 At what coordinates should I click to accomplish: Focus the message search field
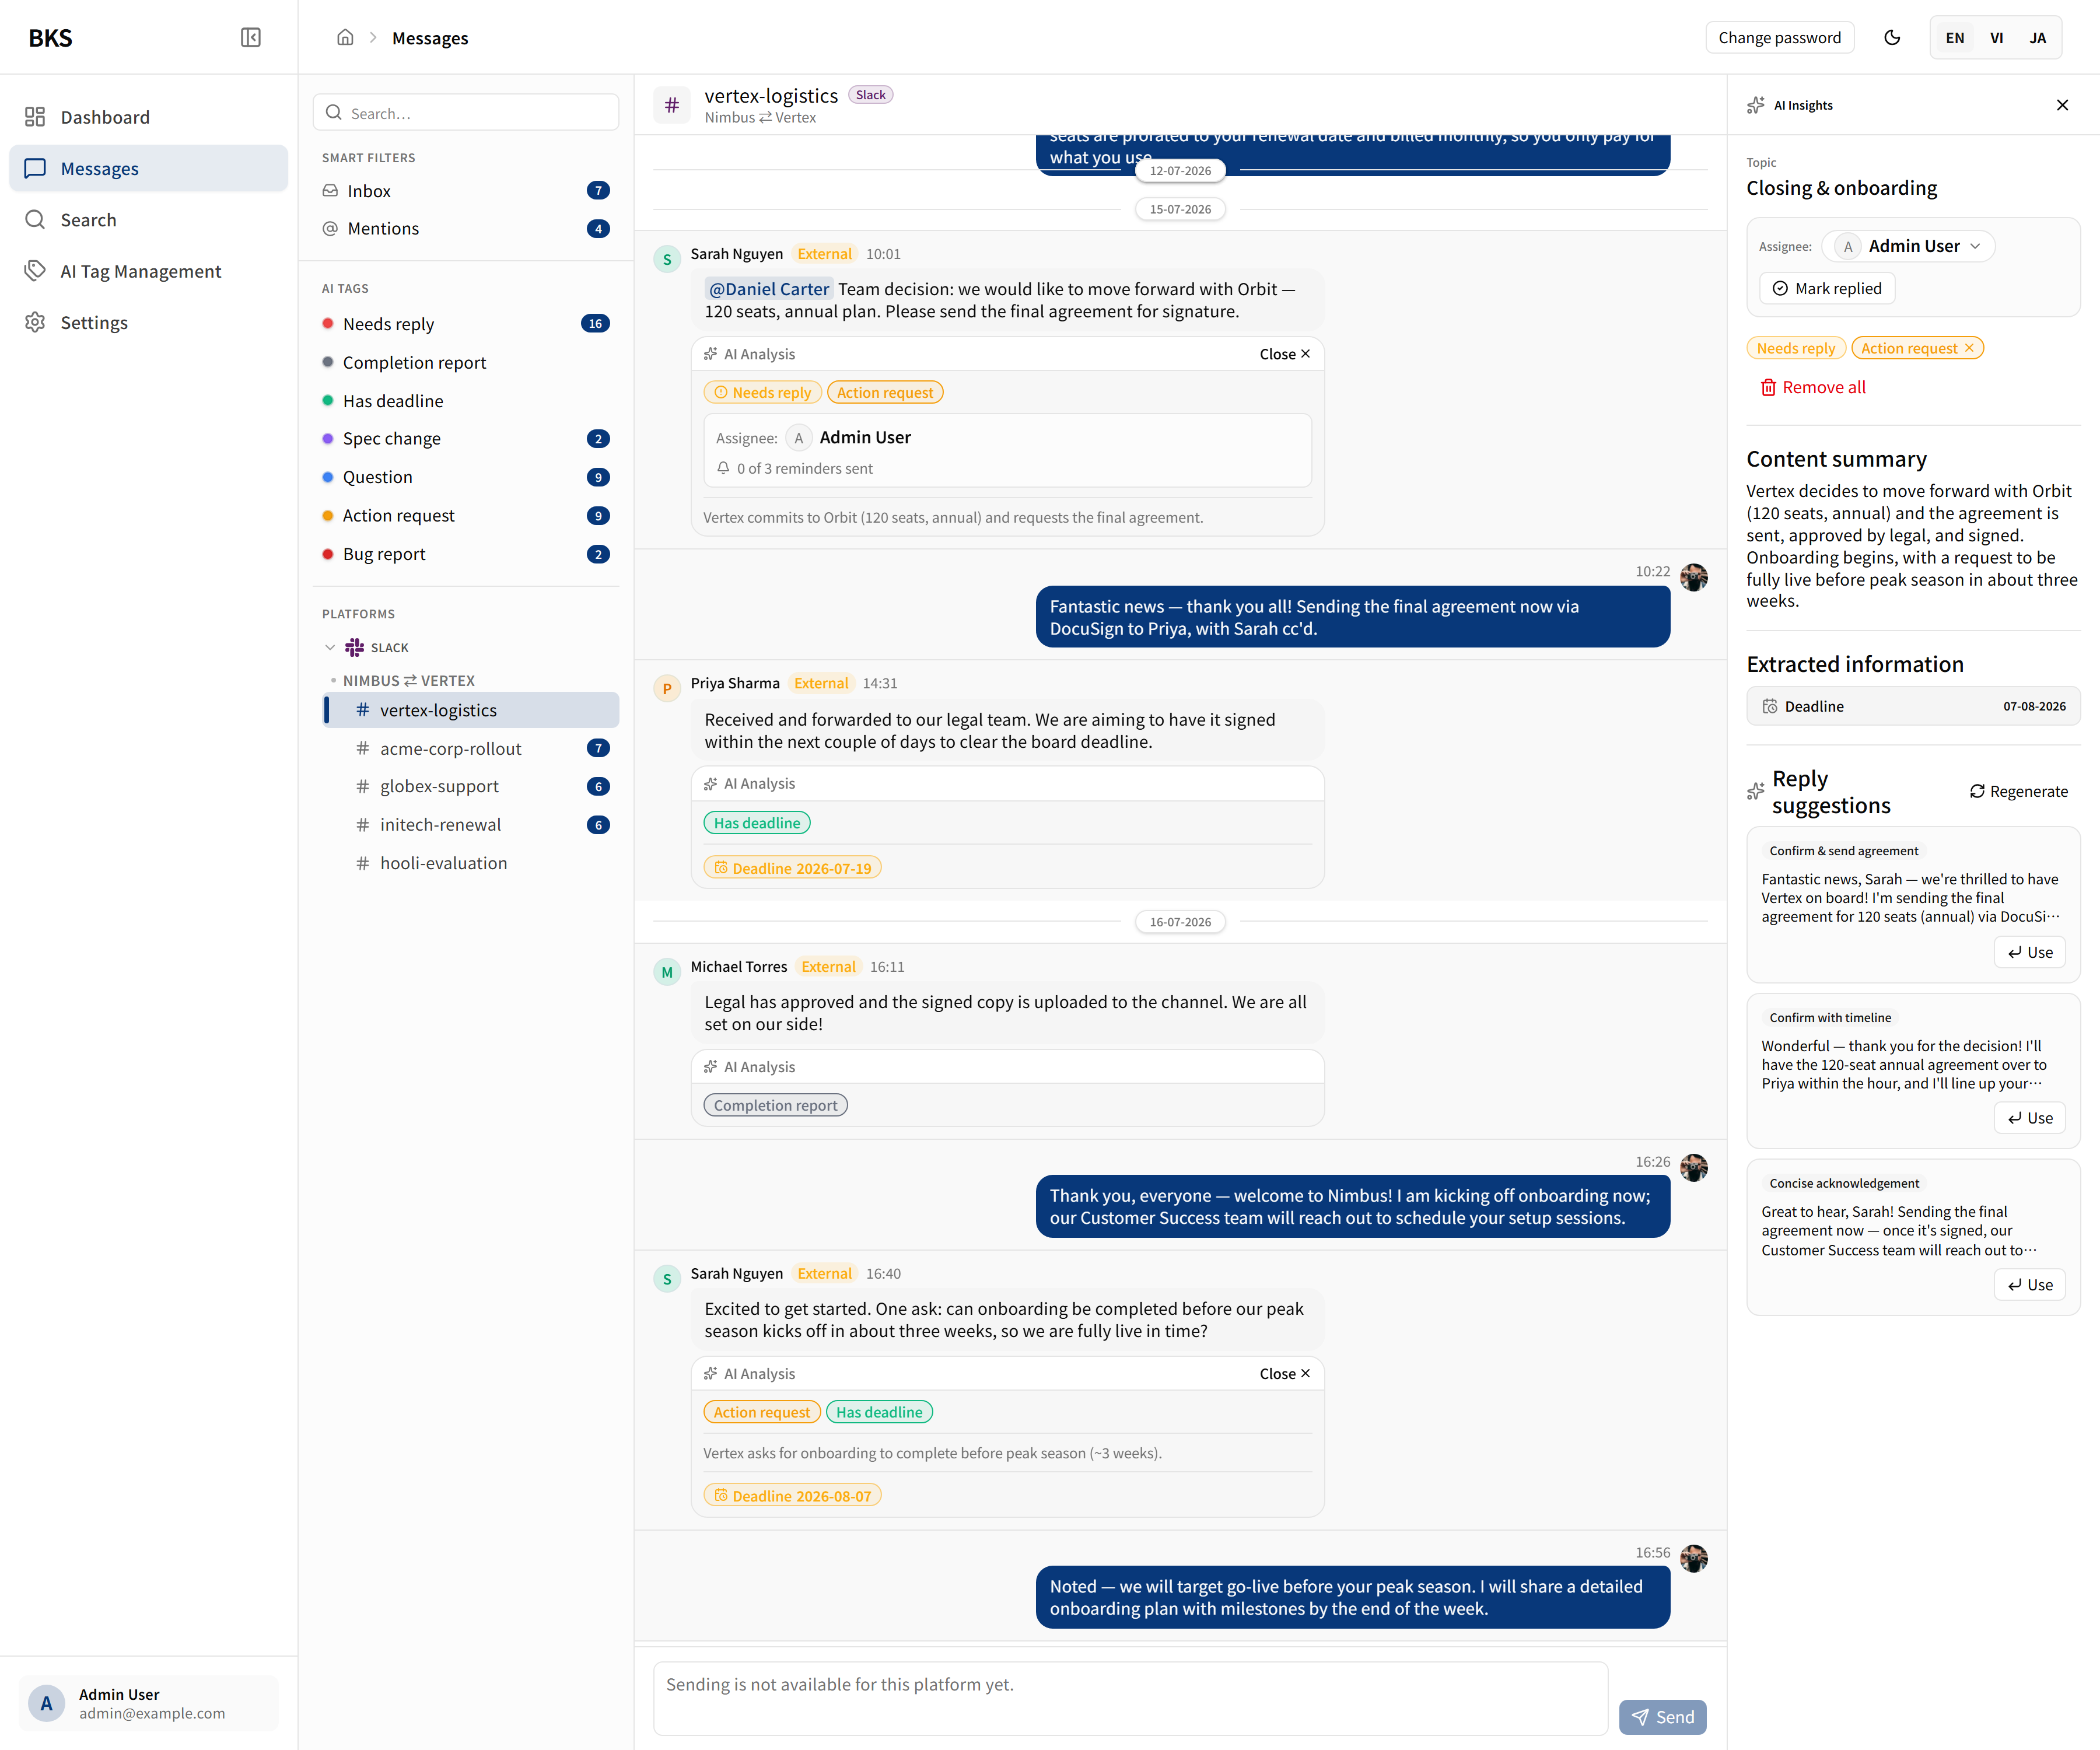[x=466, y=113]
